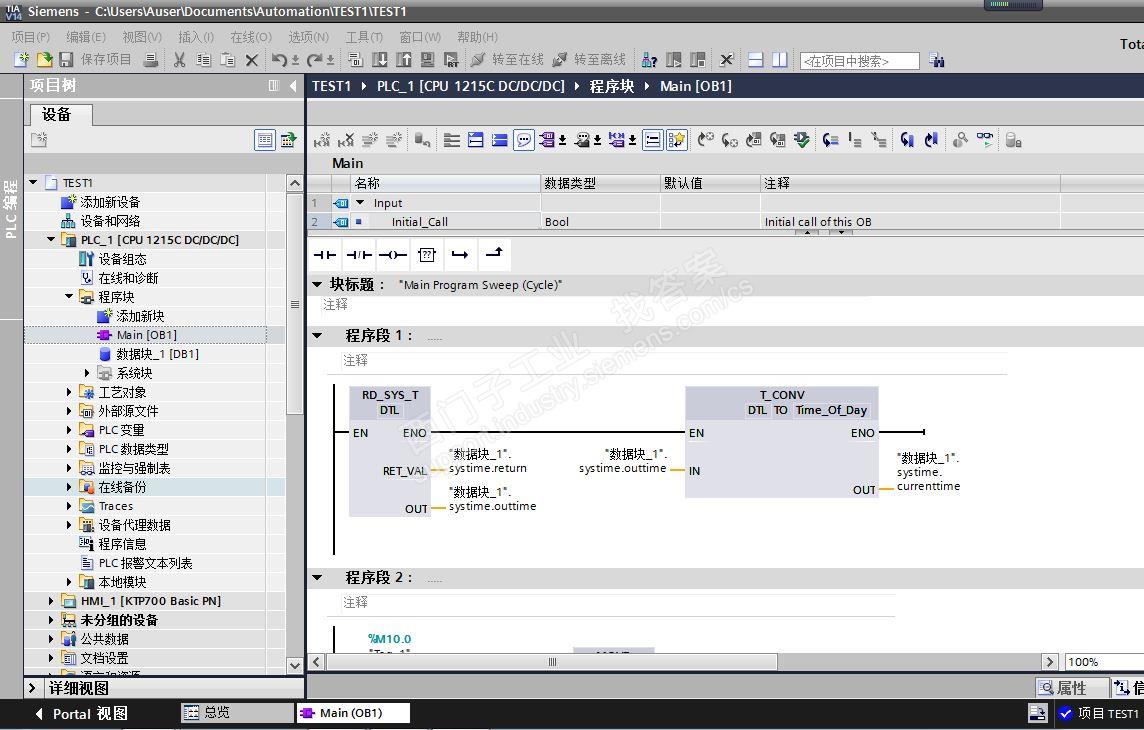The image size is (1144, 730).
Task: Insert normally open contact instruction
Action: [325, 255]
